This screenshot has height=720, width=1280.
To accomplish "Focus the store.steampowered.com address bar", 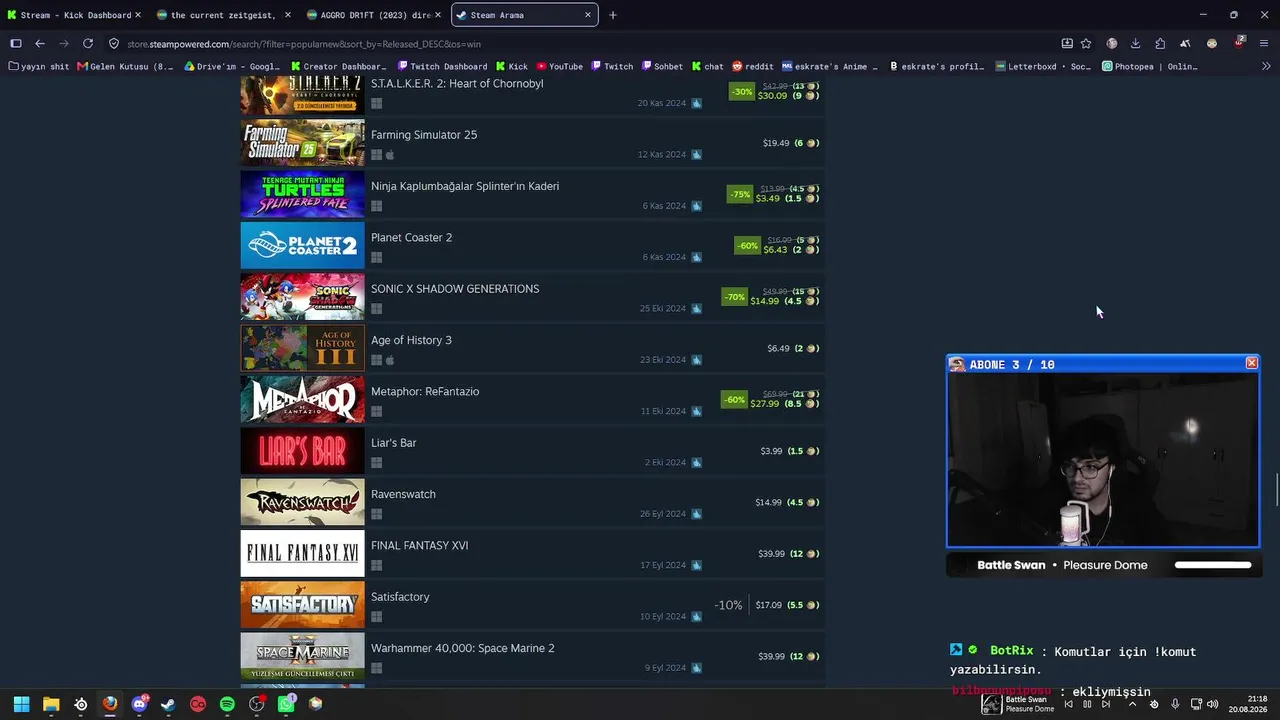I will coord(580,44).
